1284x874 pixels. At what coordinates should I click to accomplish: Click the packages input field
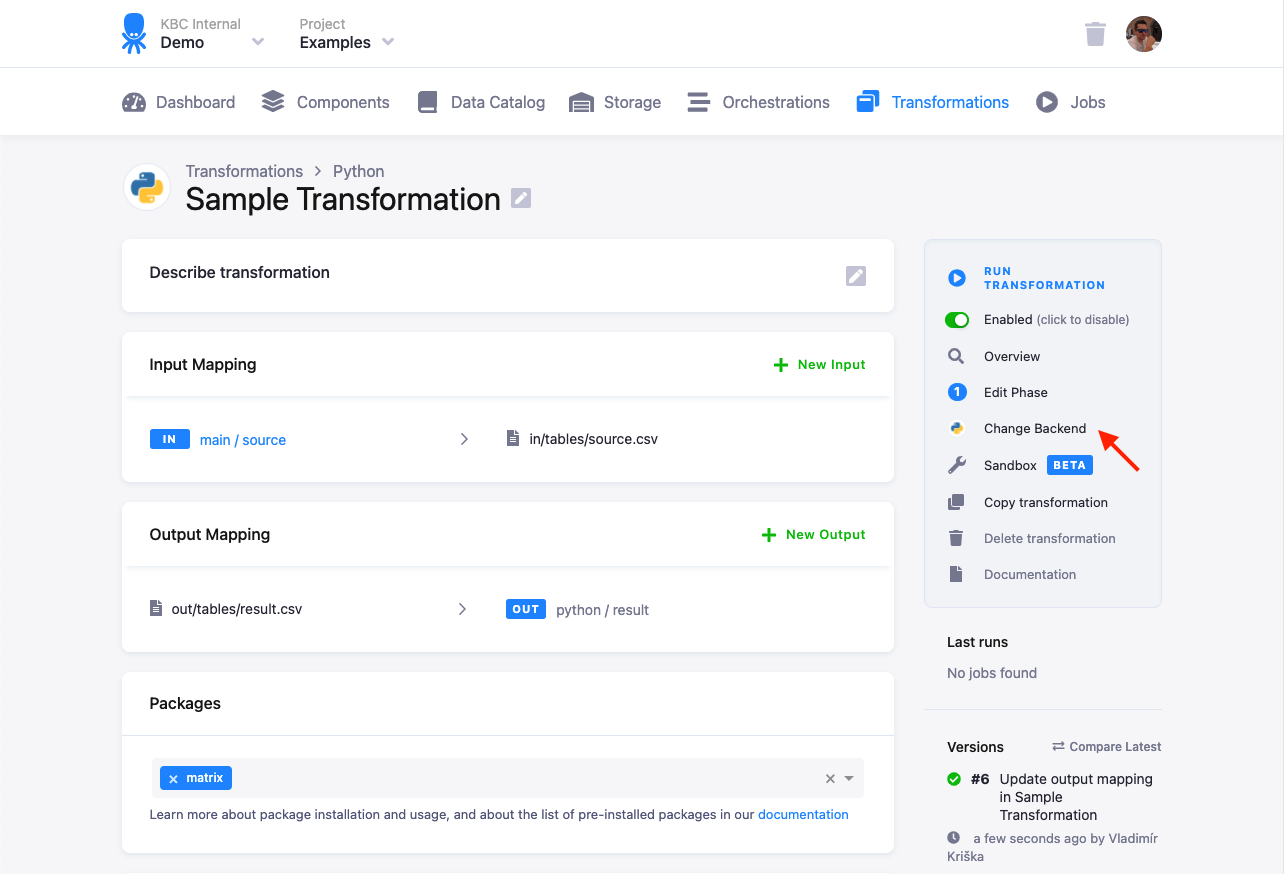point(508,778)
